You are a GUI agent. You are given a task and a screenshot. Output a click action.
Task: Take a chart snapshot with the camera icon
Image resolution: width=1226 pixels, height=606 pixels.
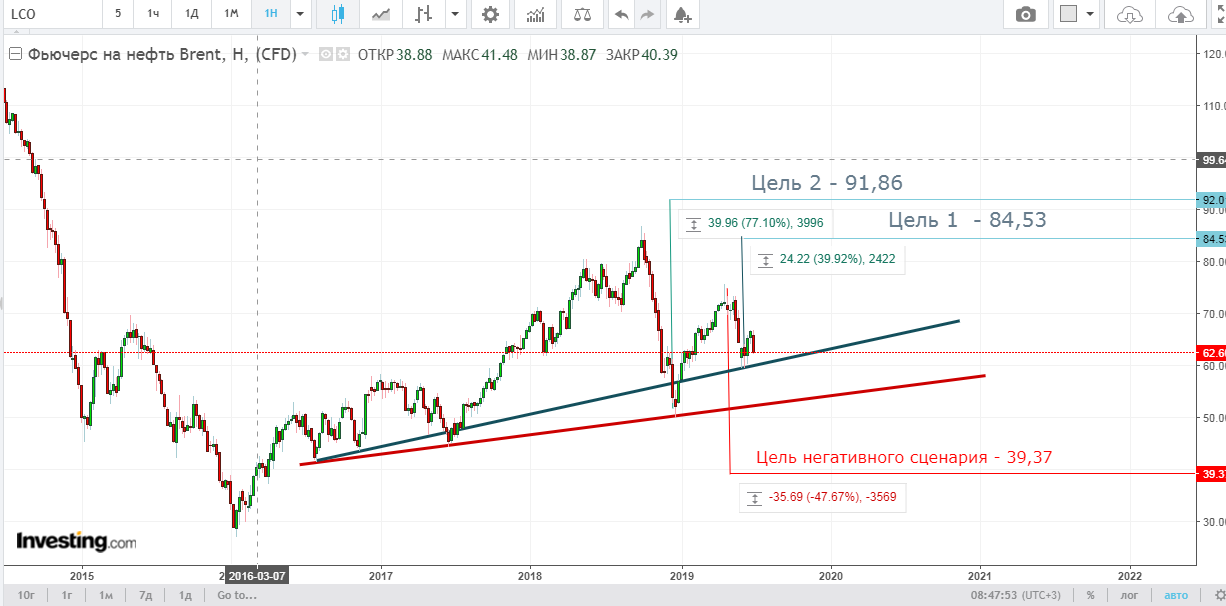click(1025, 14)
